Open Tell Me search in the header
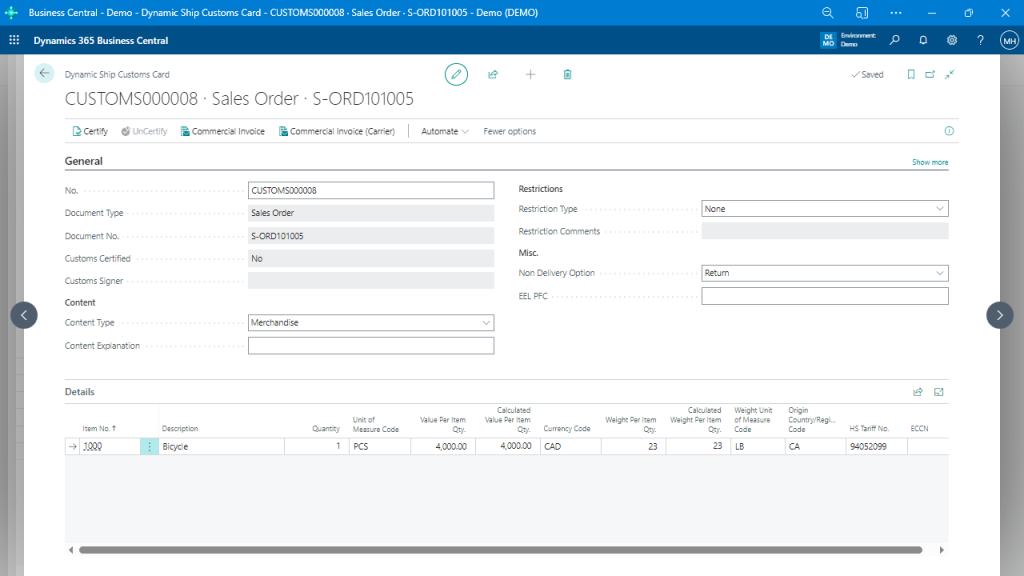1024x576 pixels. [x=895, y=39]
